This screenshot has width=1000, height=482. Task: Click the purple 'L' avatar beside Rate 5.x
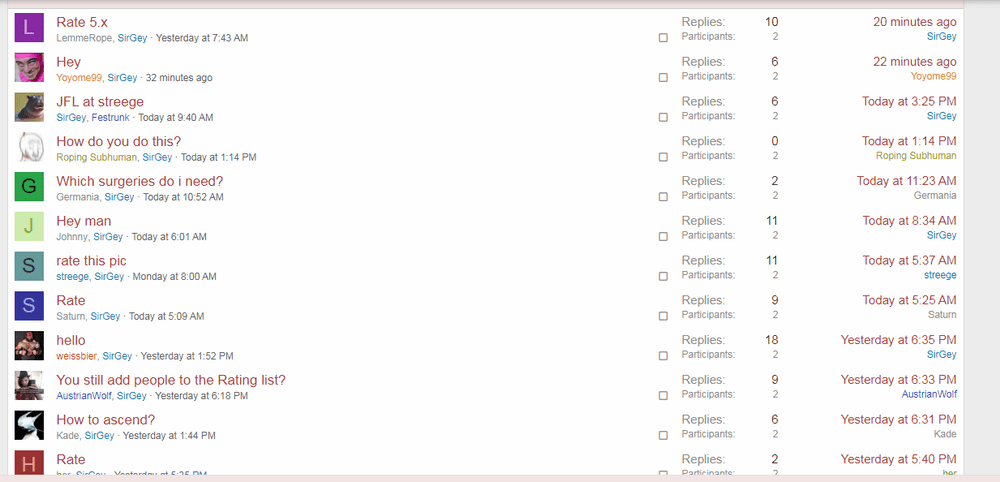(x=29, y=28)
